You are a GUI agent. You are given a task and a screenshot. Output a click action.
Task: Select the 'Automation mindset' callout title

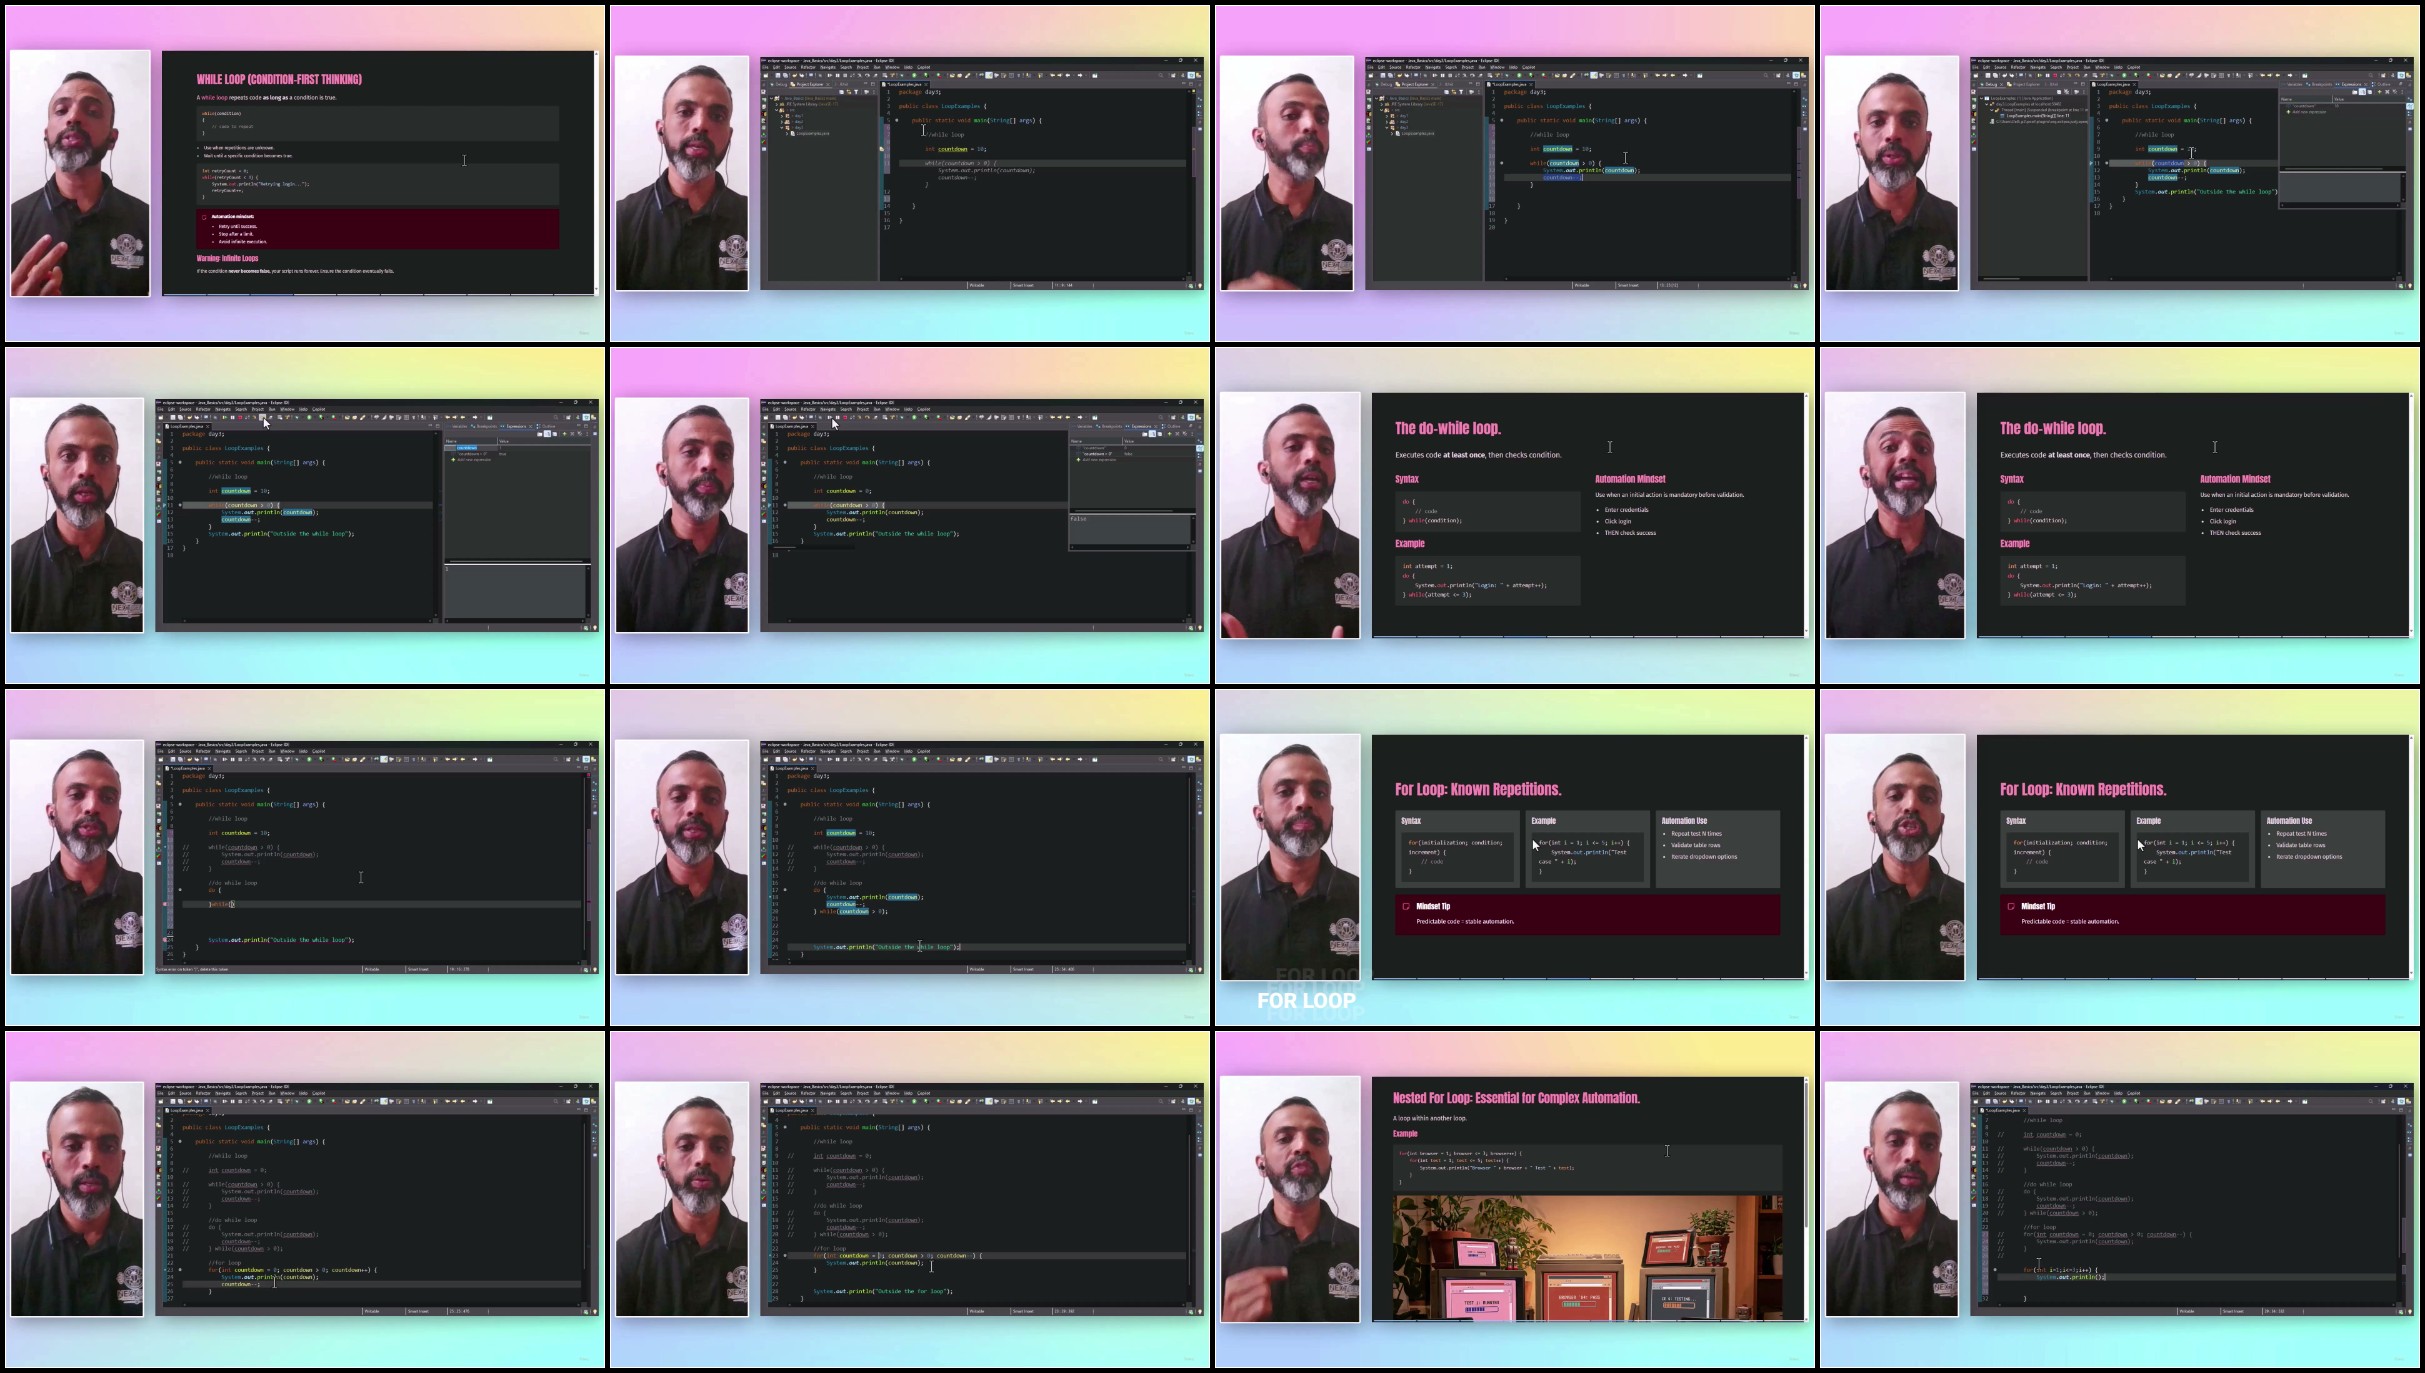[x=233, y=216]
